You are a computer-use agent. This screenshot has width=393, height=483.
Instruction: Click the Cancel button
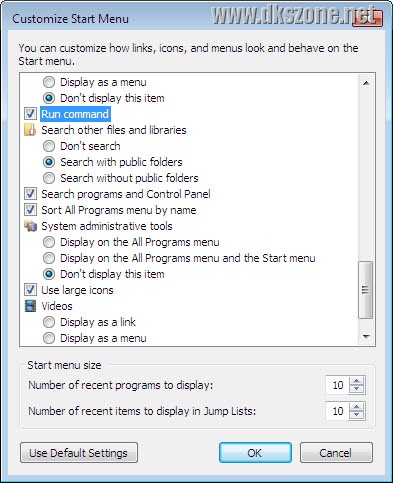336,453
